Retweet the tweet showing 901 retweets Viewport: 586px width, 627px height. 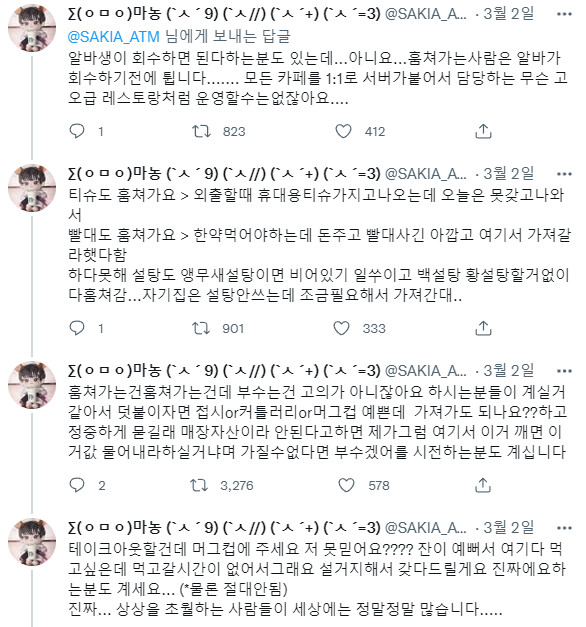[x=201, y=328]
